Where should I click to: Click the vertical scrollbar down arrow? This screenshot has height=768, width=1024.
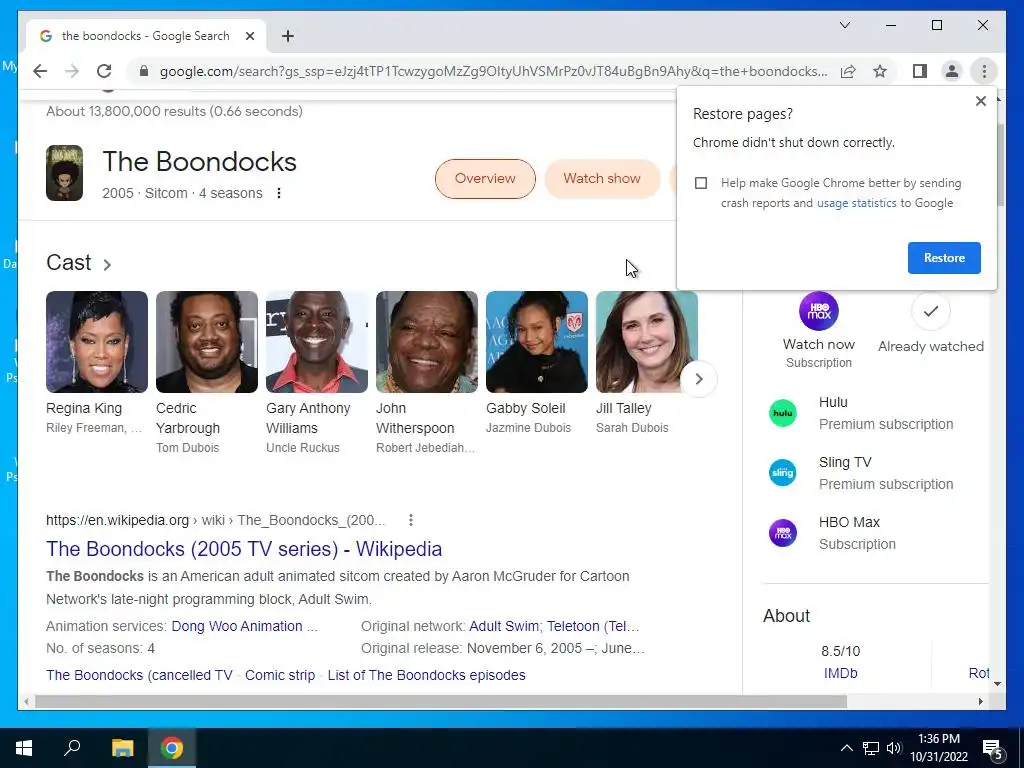(x=997, y=684)
